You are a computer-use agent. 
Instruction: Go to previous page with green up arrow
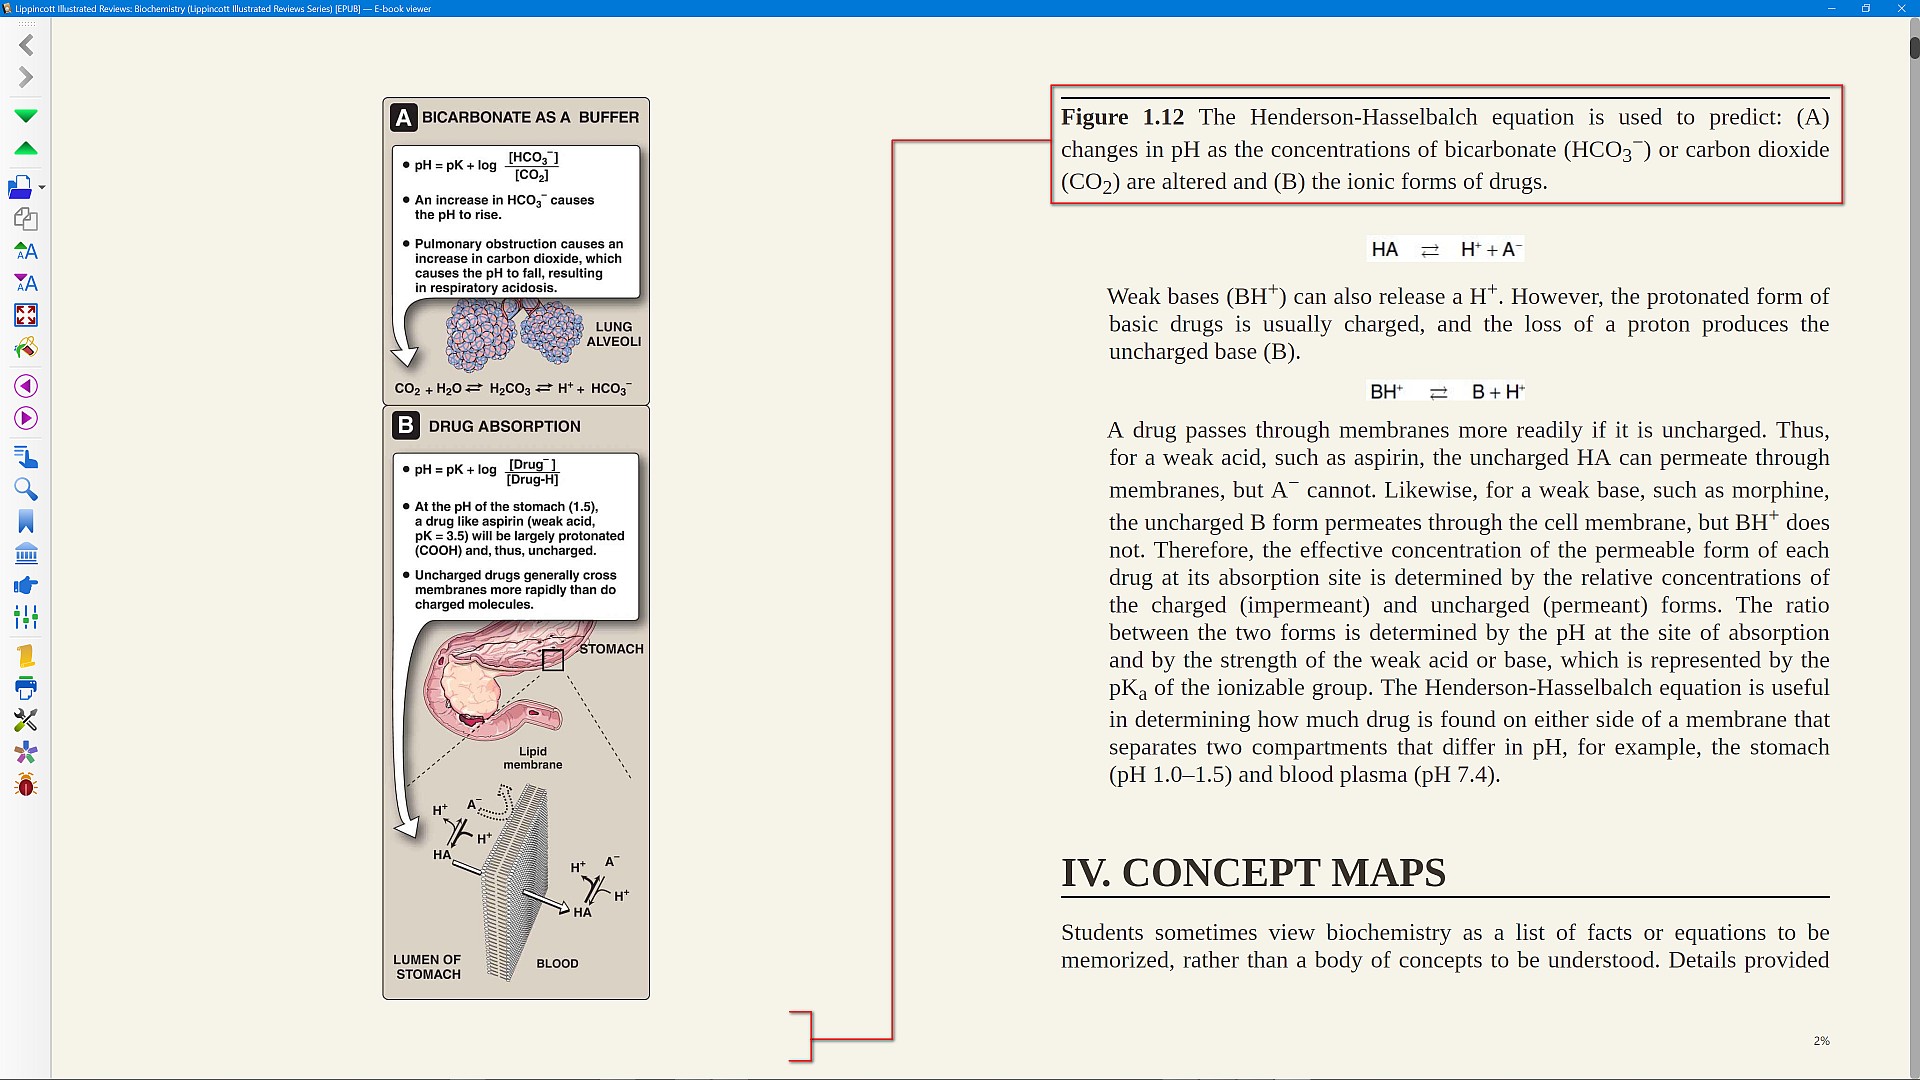26,149
